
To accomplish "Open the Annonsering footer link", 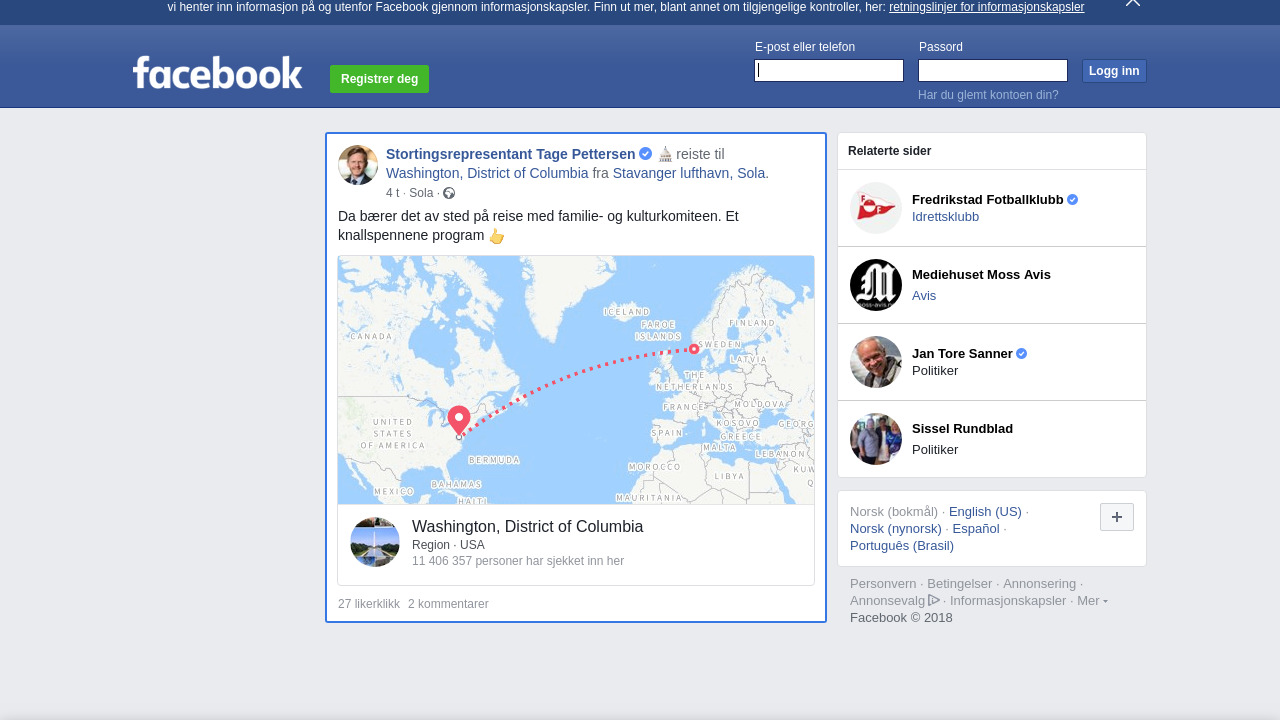I will point(1040,584).
